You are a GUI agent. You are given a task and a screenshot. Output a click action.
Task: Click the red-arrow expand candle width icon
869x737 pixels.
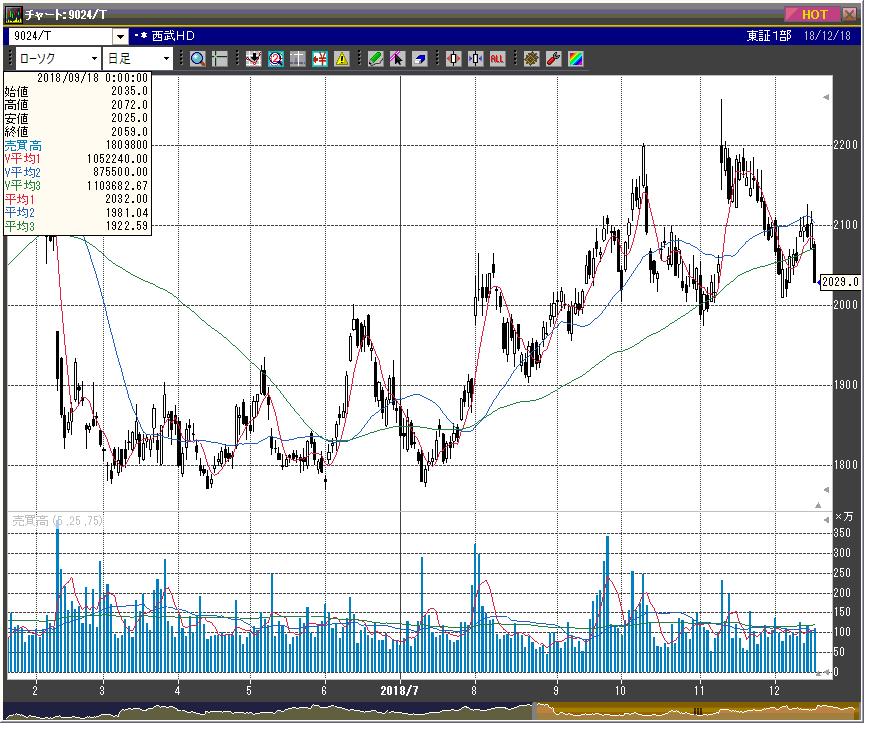(453, 59)
